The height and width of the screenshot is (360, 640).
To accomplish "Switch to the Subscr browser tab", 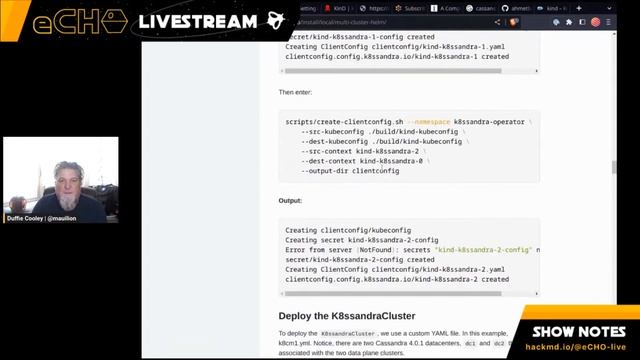I will click(x=409, y=8).
